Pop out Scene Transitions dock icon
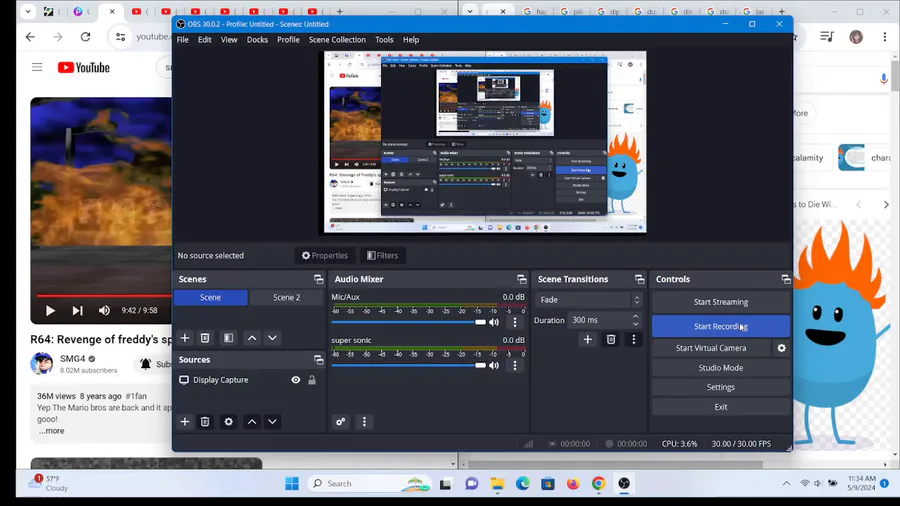This screenshot has height=506, width=900. 639,279
